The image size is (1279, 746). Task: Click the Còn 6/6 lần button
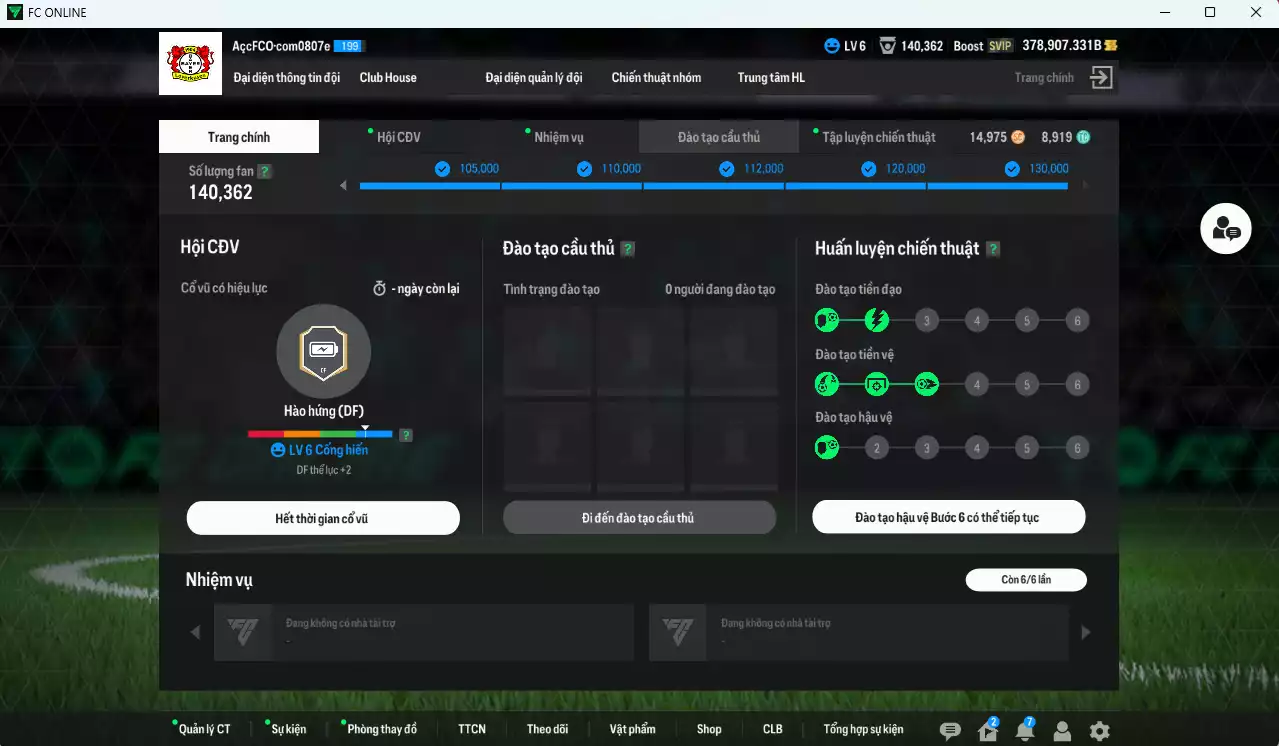tap(1026, 580)
